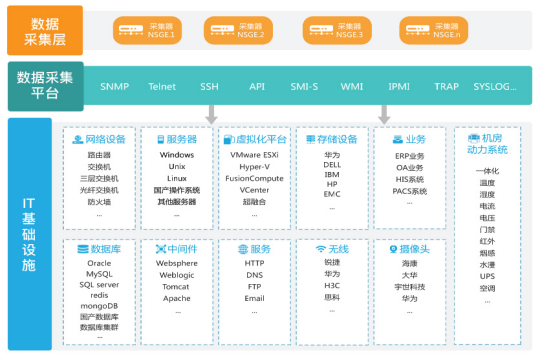Viewport: 541px width, 360px height.
Task: Click the SSH protocol label
Action: point(209,86)
